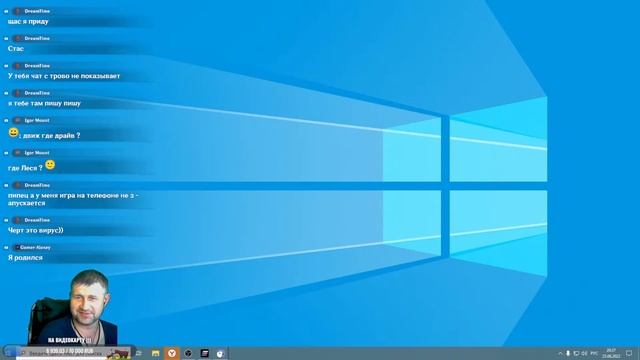Screen dimensions: 640x360
Task: Select message 'пипец а у меня игра на телефоне'
Action: coord(73,199)
